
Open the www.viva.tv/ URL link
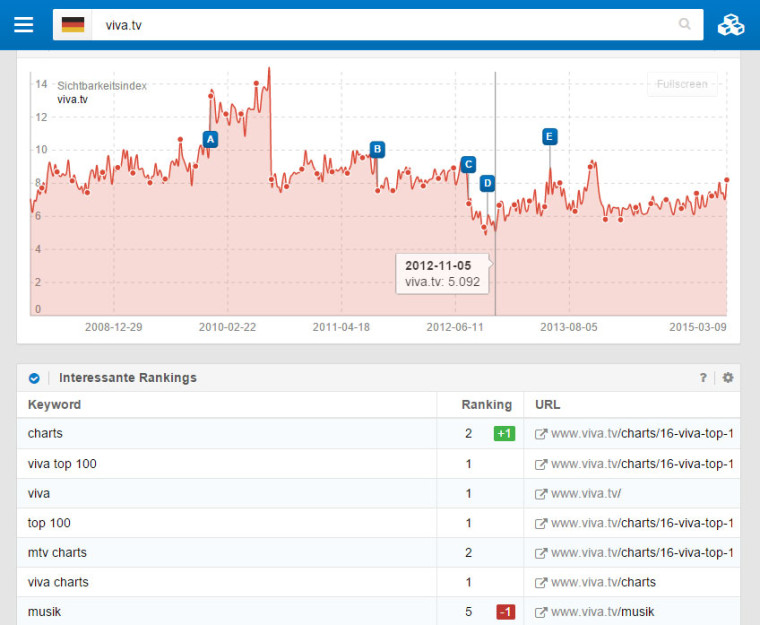pyautogui.click(x=586, y=494)
